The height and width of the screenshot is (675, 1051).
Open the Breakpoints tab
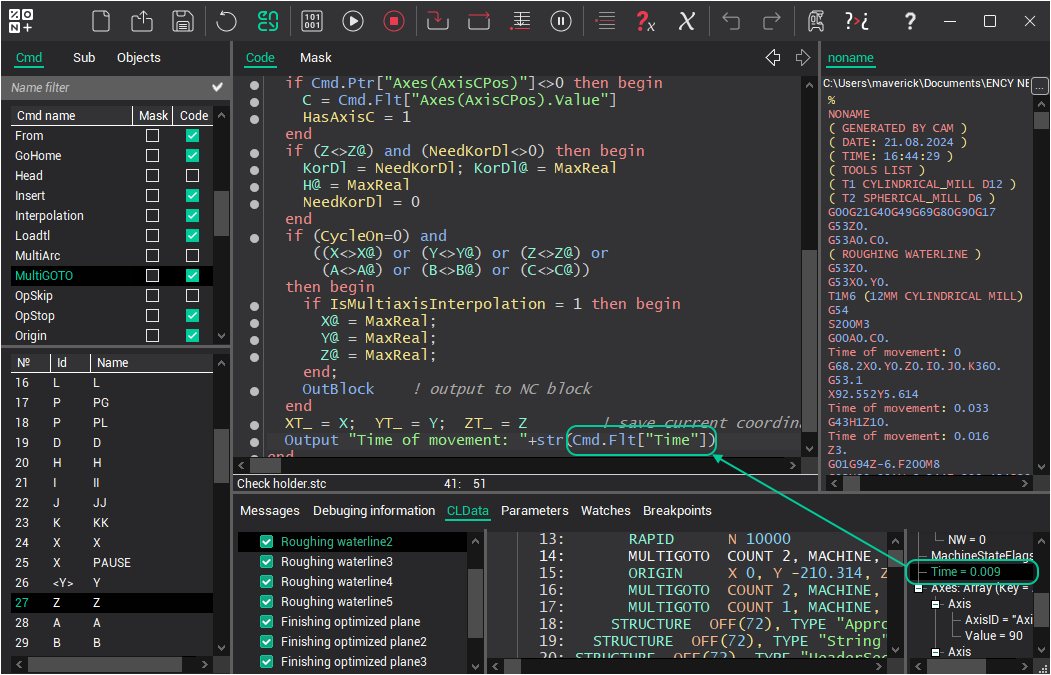pos(677,511)
